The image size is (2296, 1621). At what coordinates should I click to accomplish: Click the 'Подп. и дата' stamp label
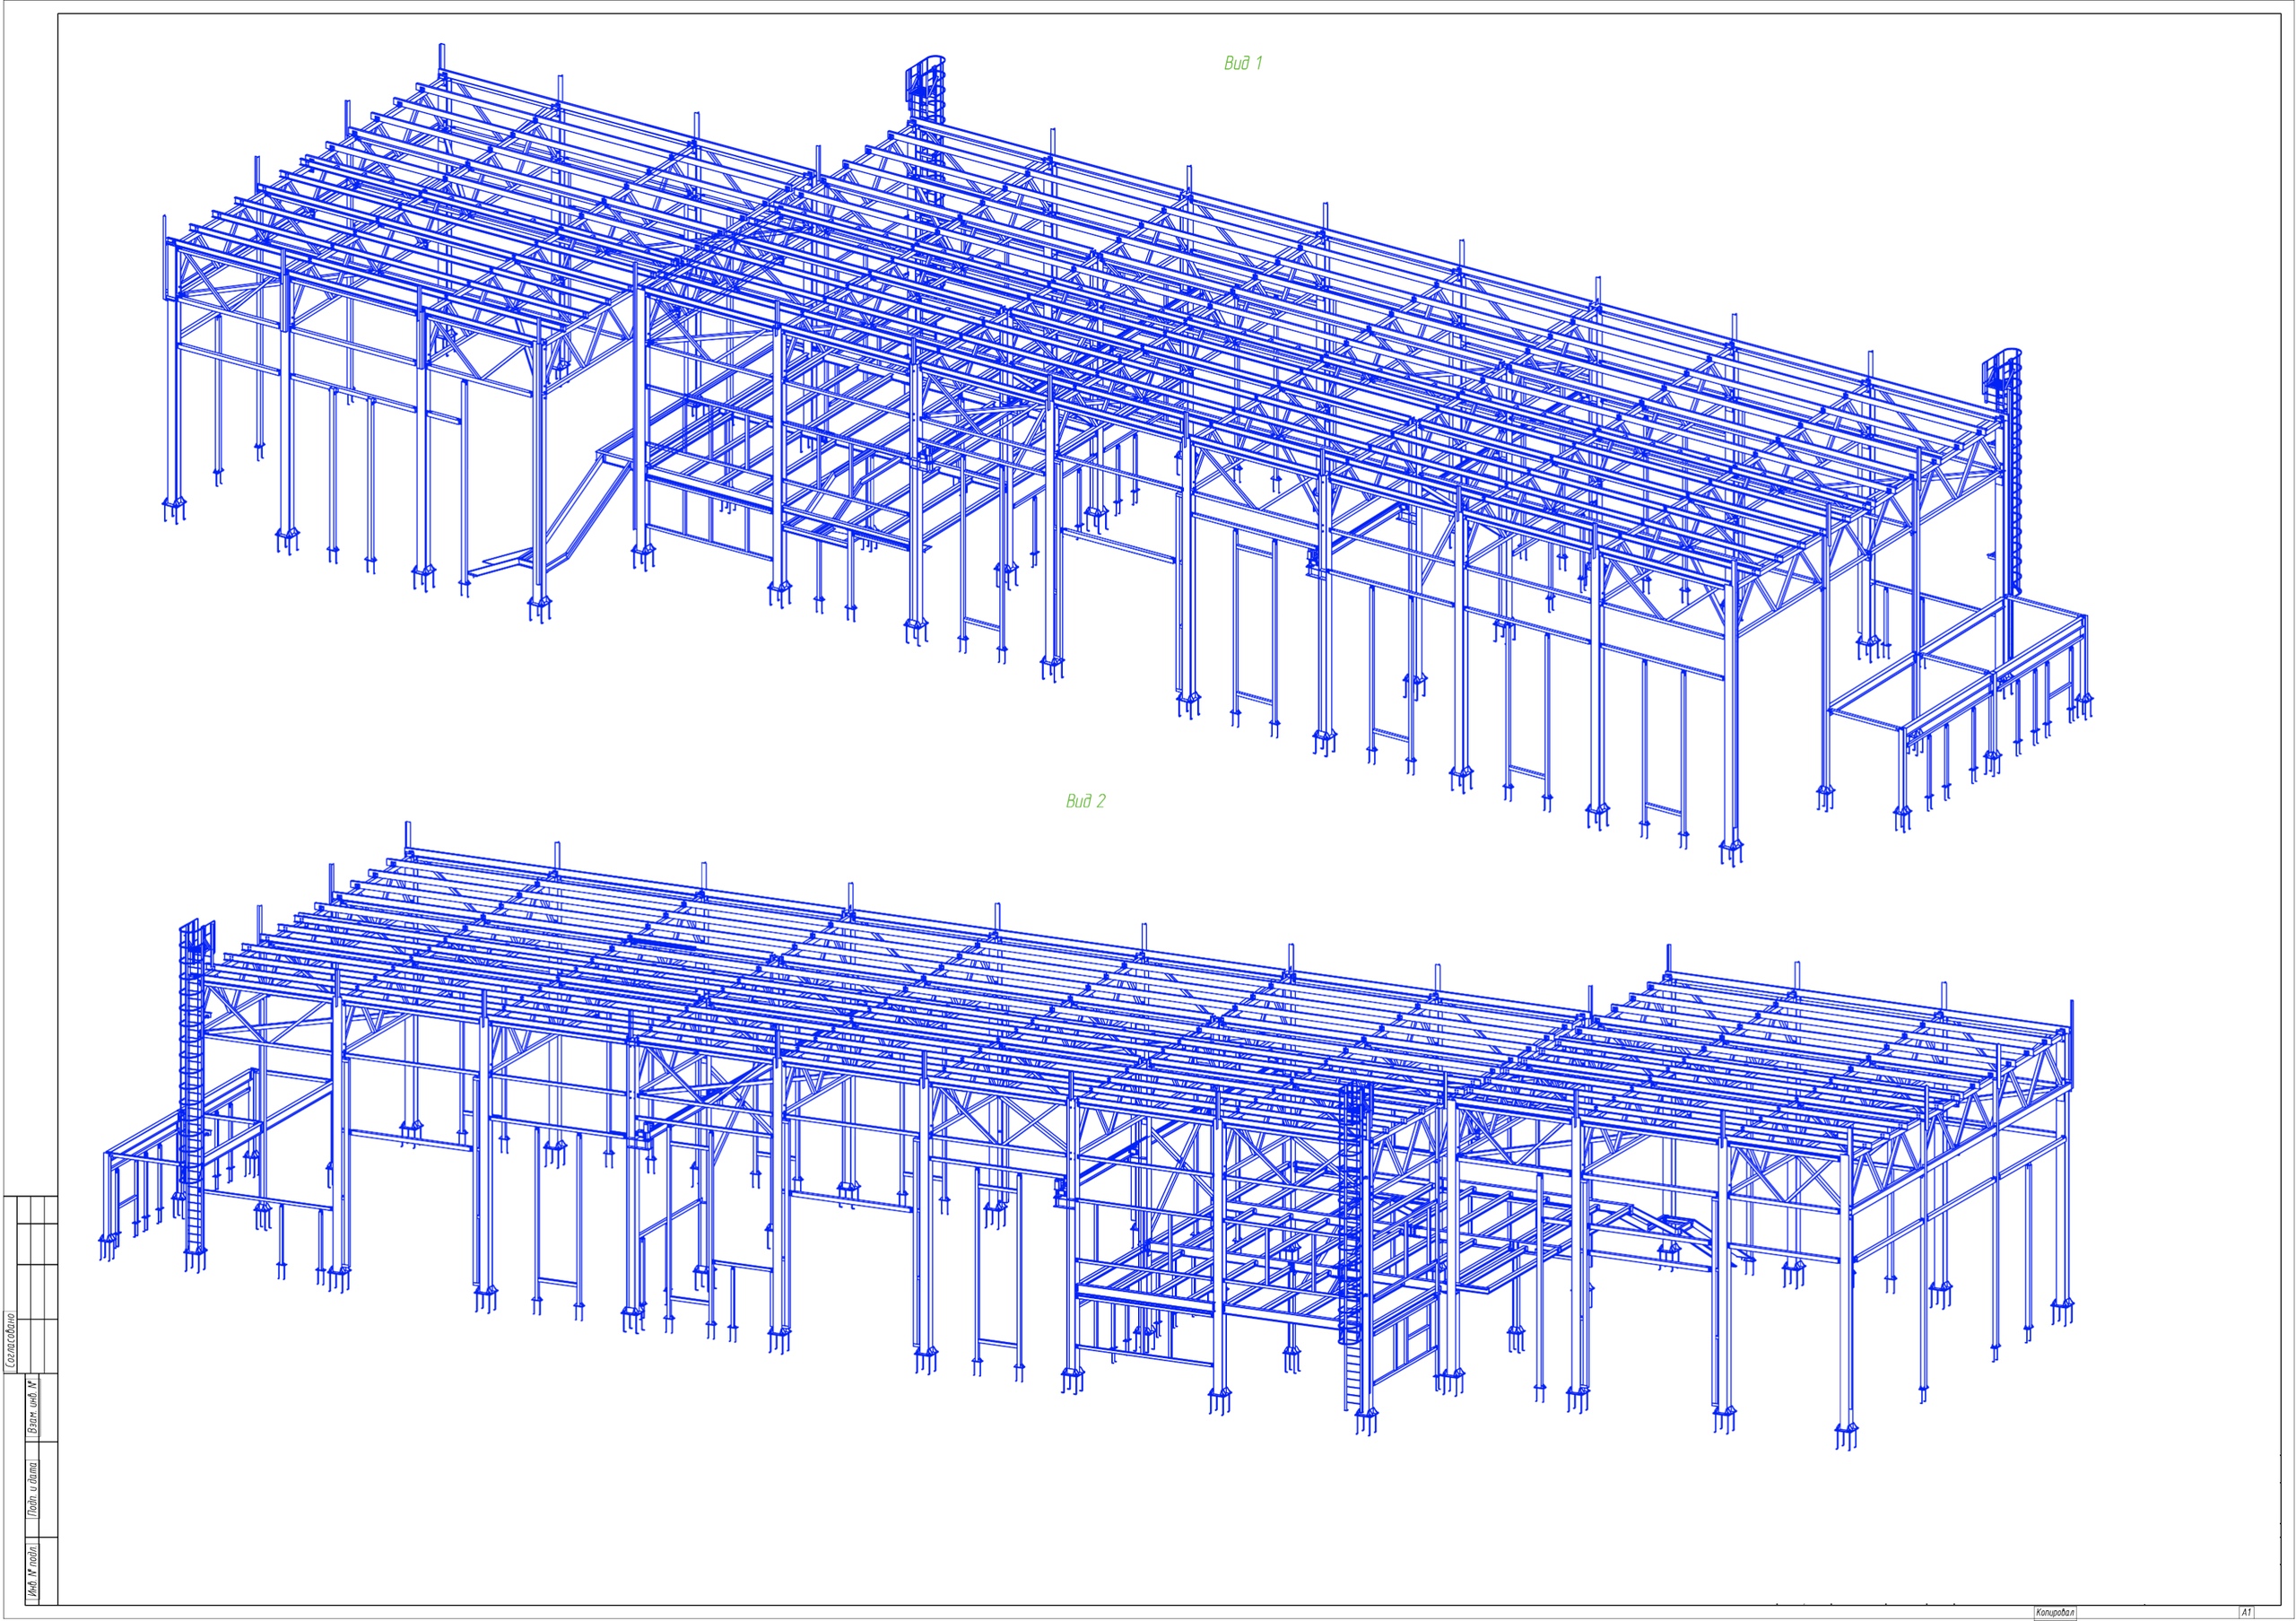[x=33, y=1489]
